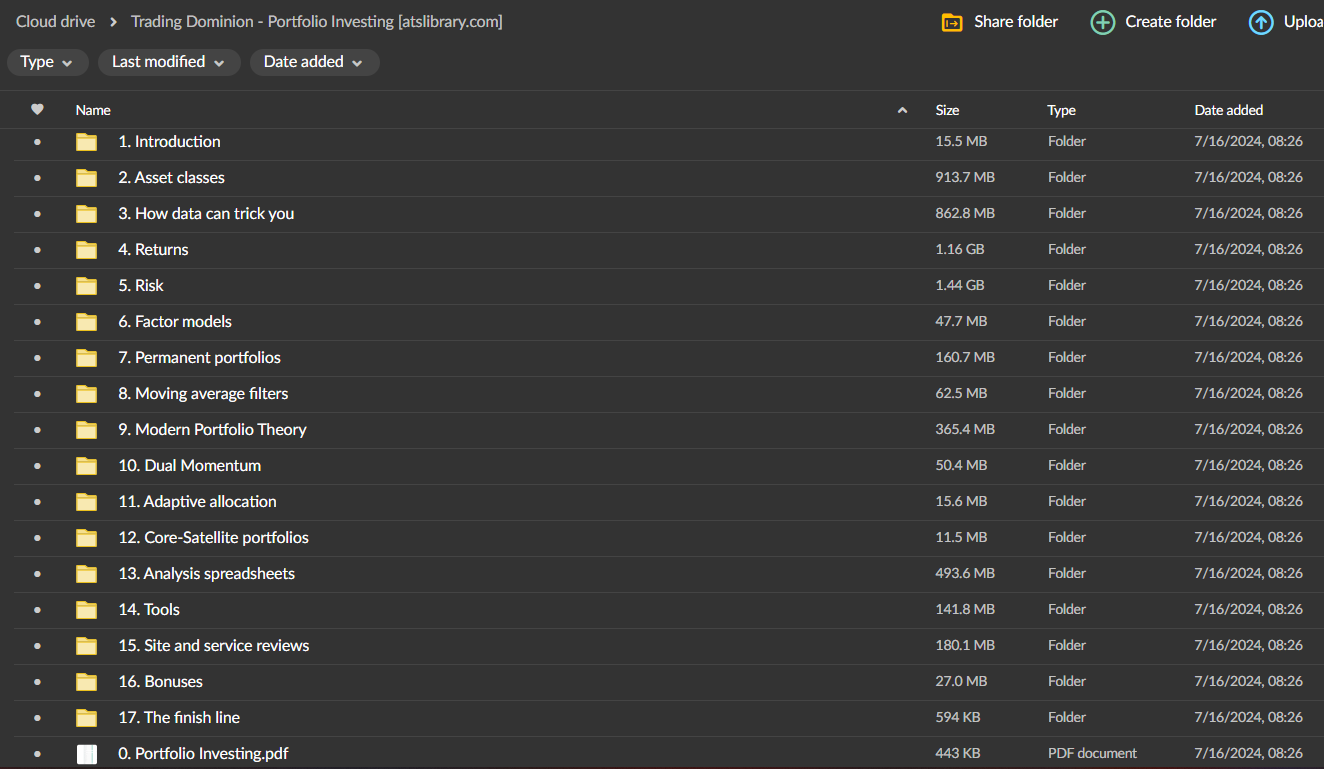Navigate to Cloud drive breadcrumb
This screenshot has width=1324, height=769.
pyautogui.click(x=55, y=21)
